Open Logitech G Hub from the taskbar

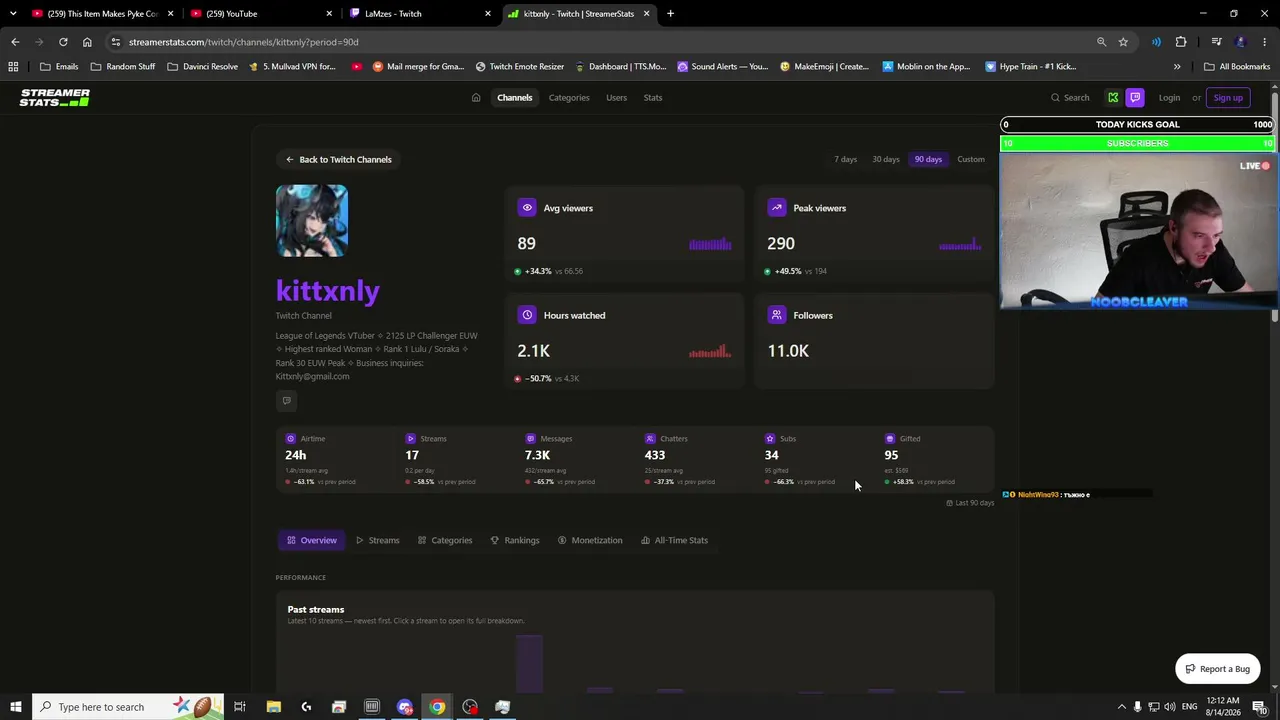[306, 707]
